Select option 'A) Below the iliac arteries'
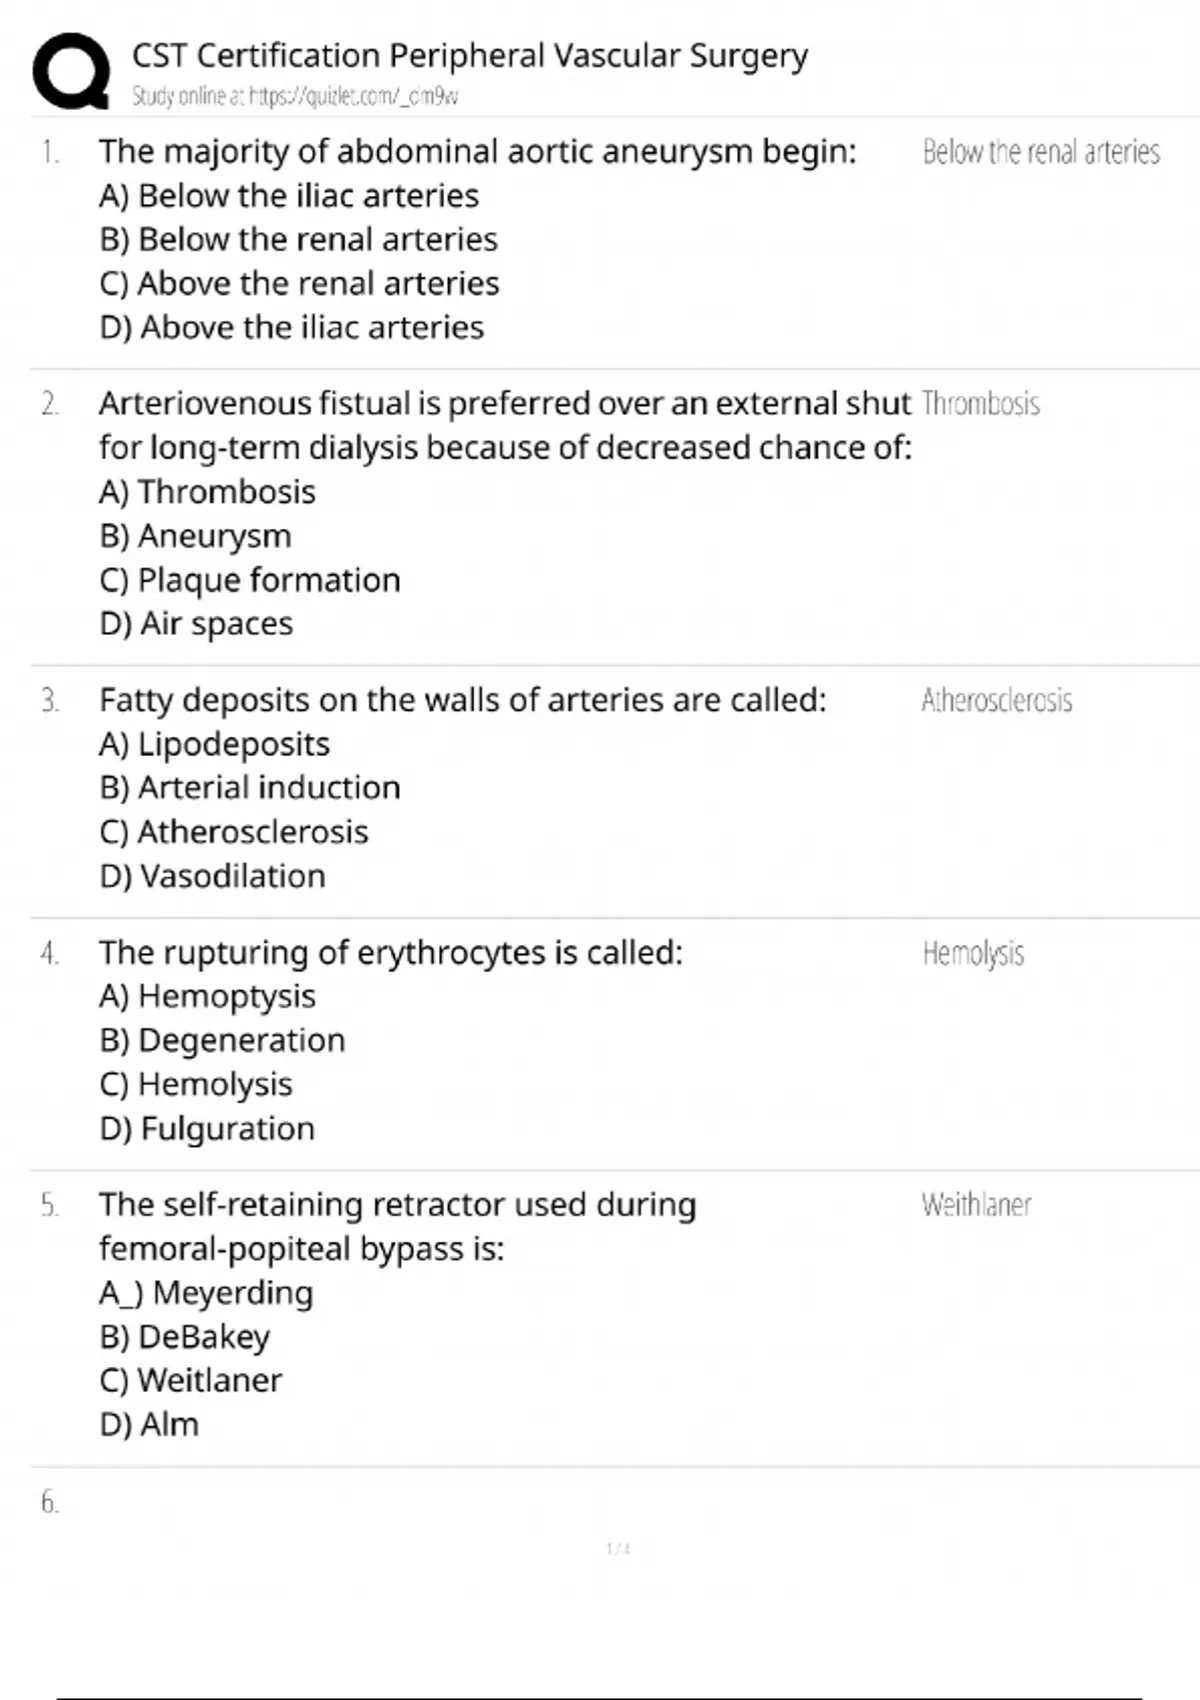This screenshot has width=1200, height=1700. point(289,196)
